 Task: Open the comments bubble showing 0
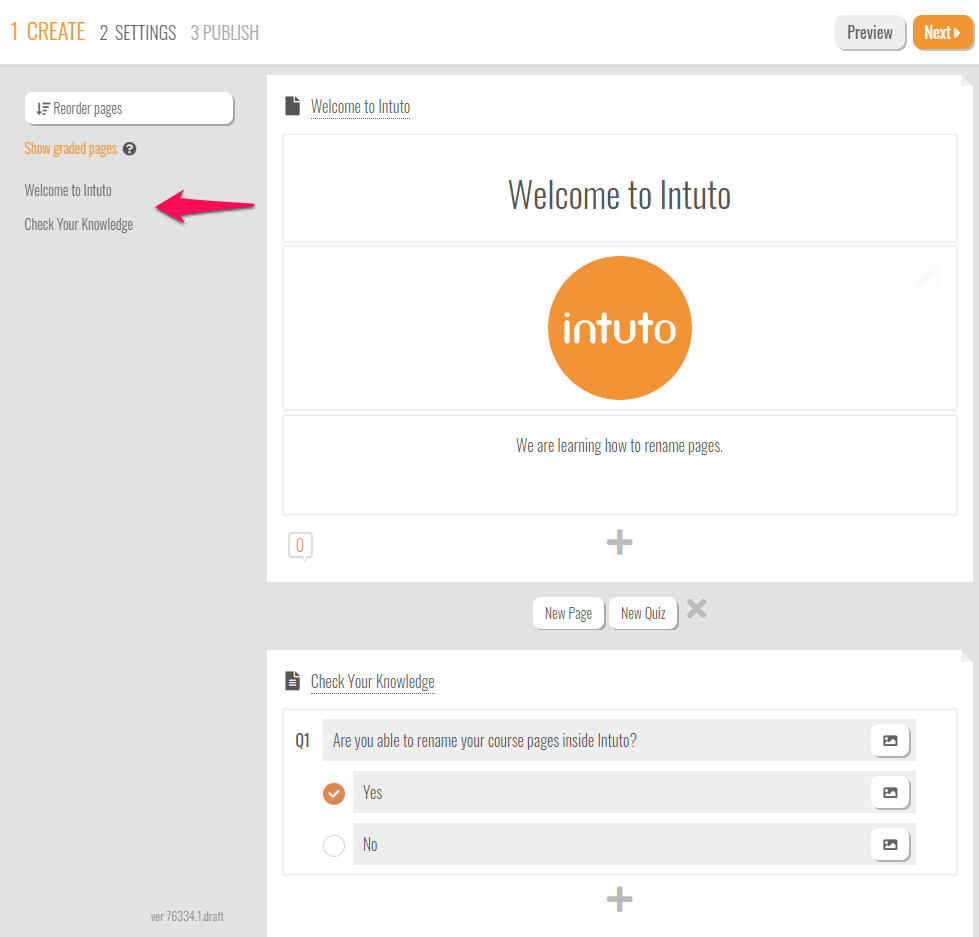coord(300,546)
